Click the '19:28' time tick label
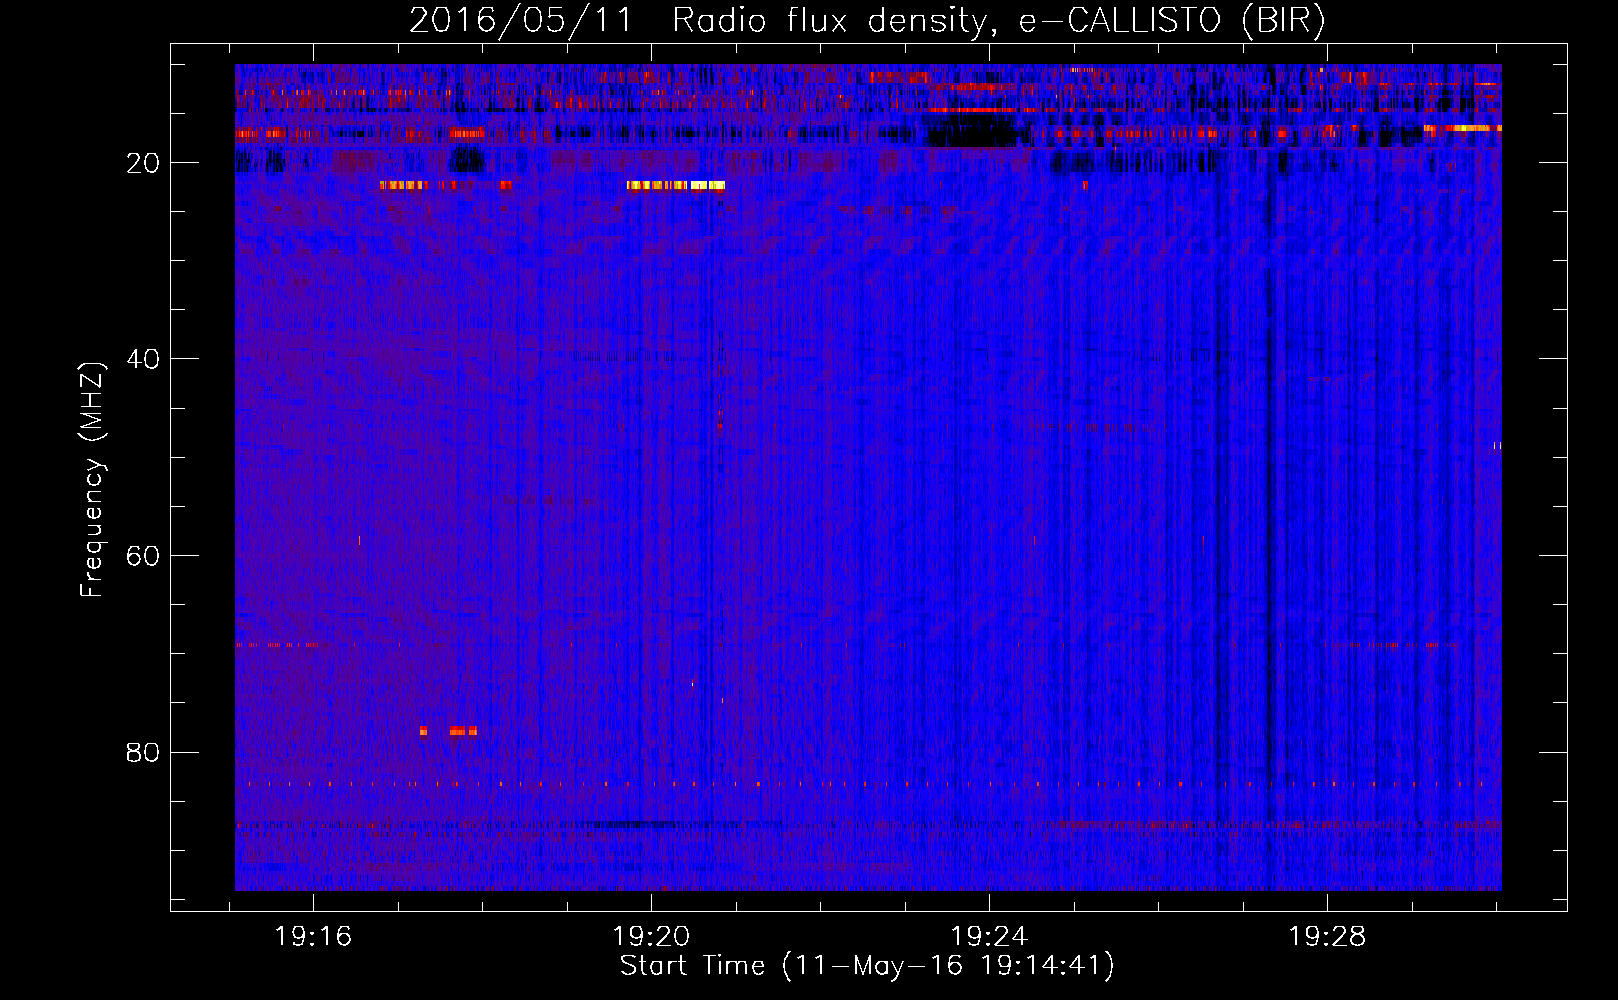1618x1000 pixels. [x=1327, y=937]
